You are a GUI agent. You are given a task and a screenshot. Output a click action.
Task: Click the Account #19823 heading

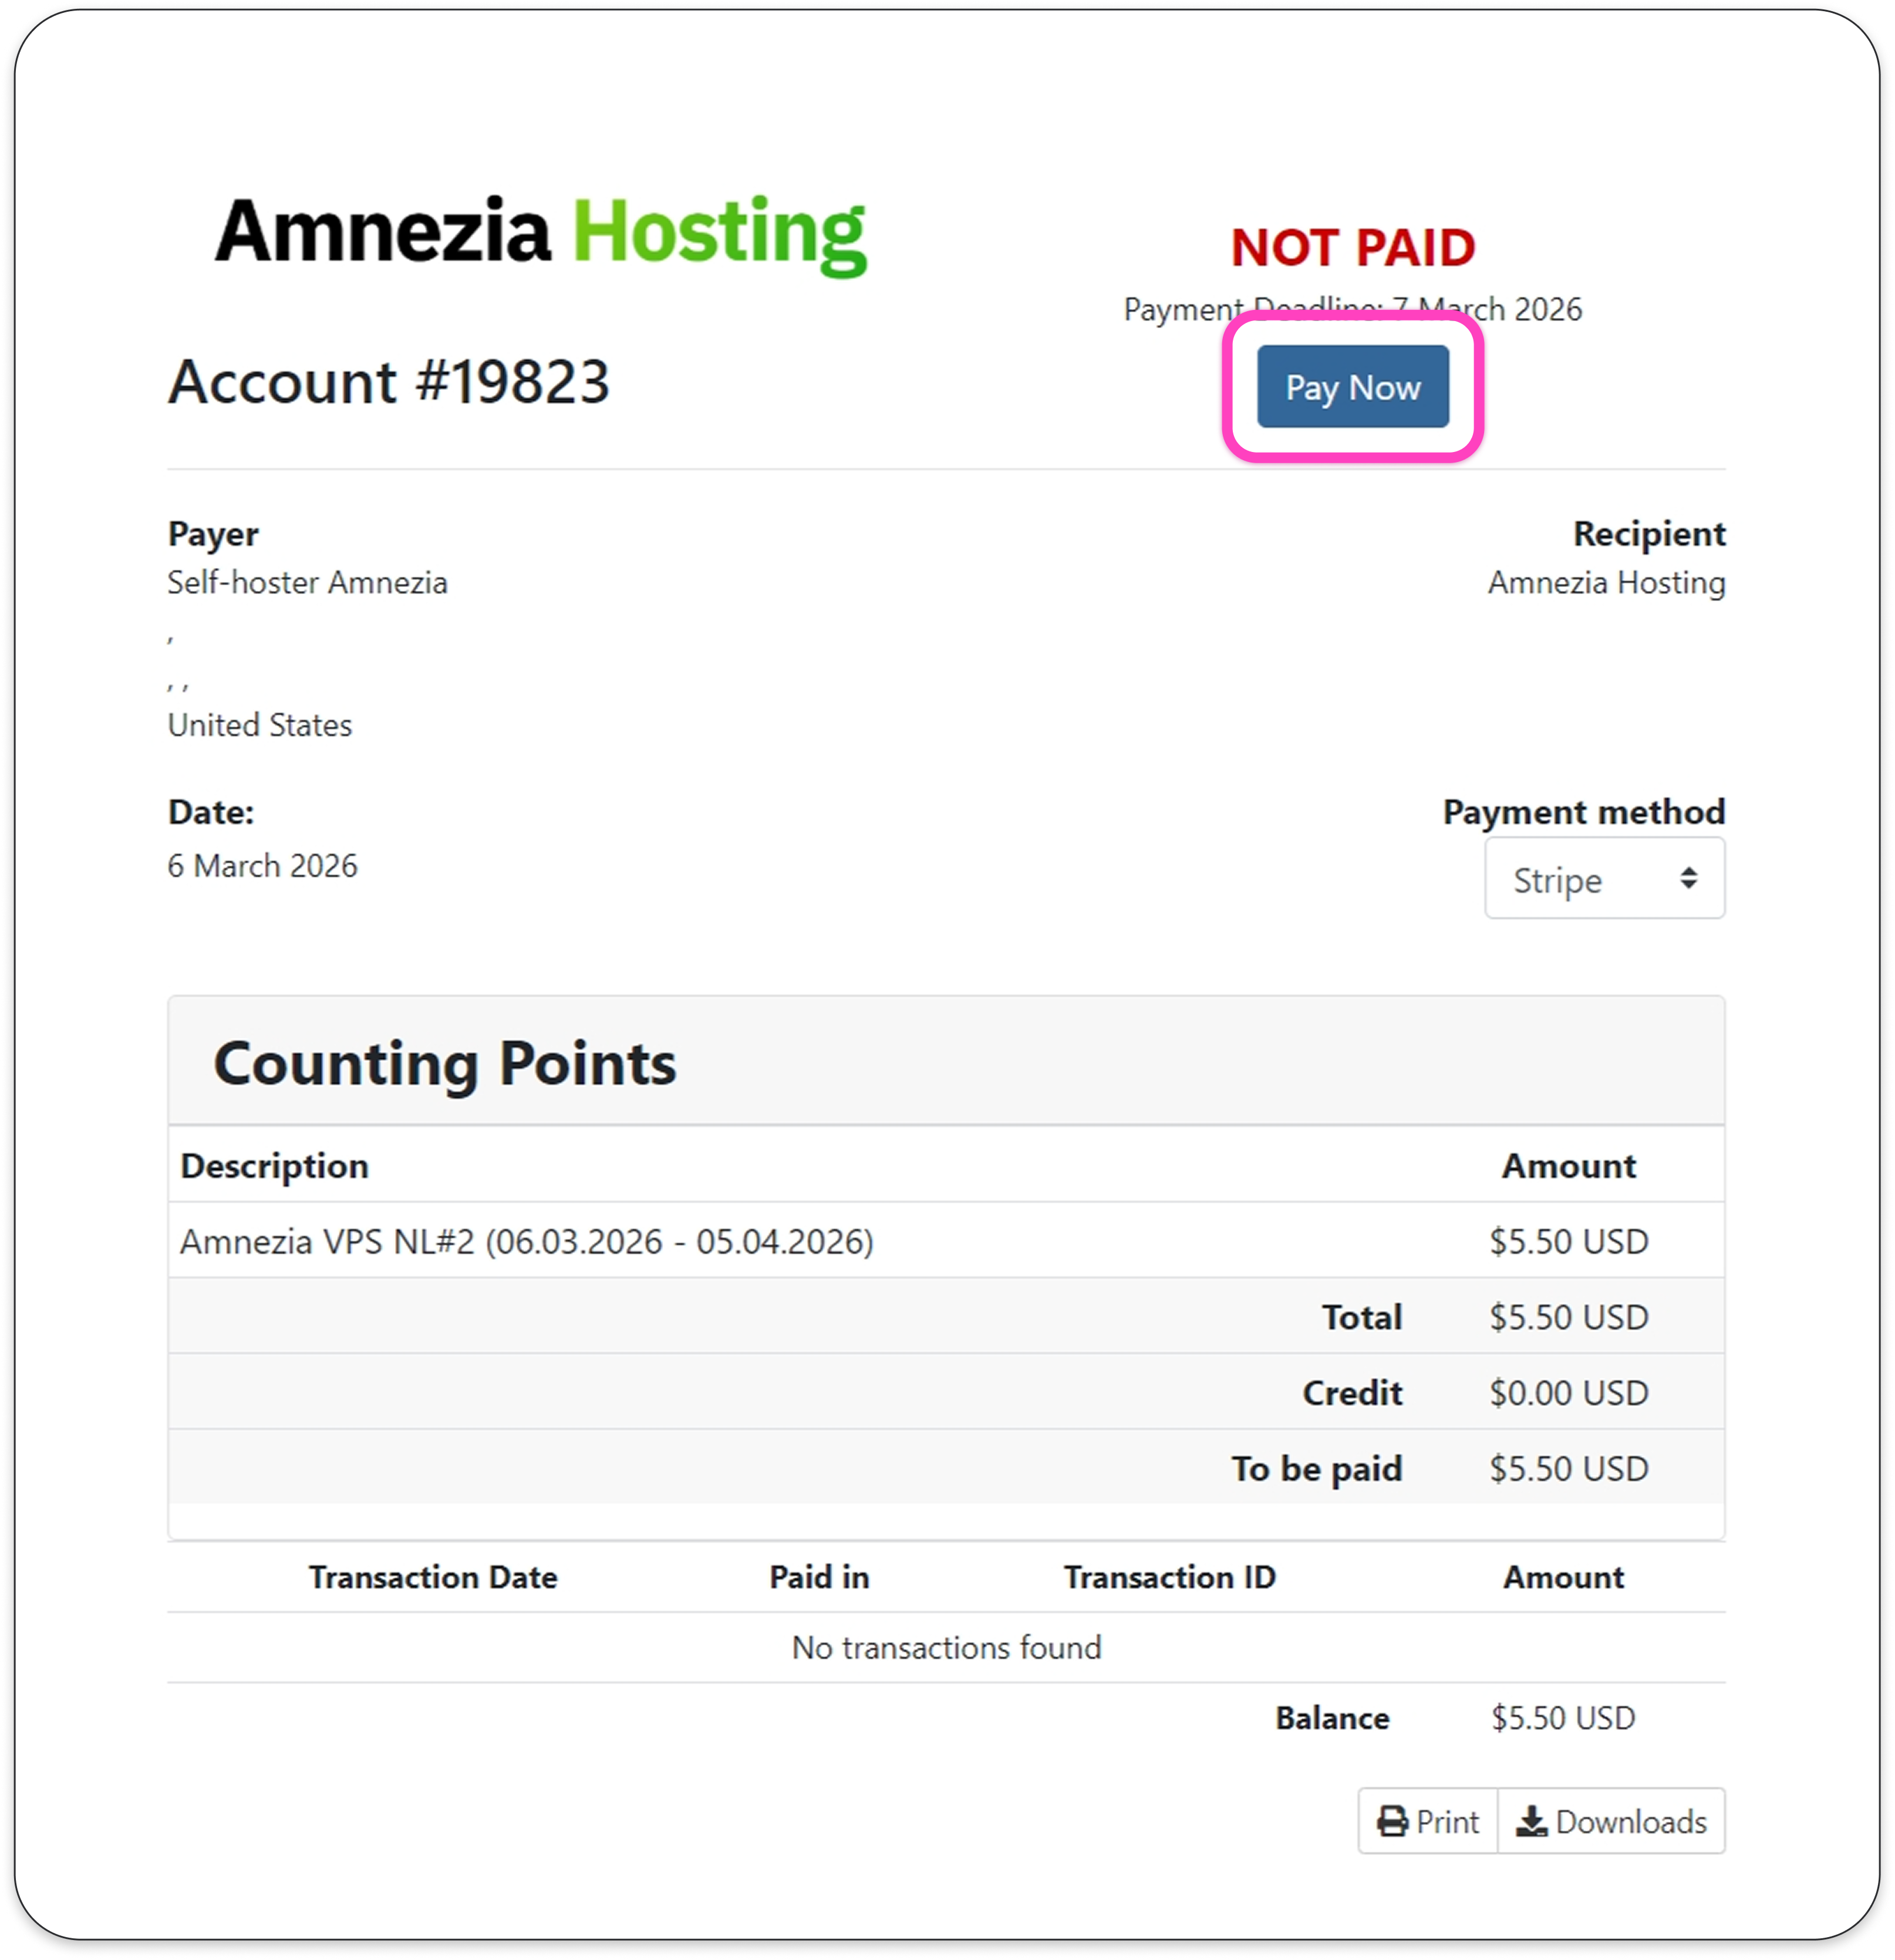pos(388,382)
